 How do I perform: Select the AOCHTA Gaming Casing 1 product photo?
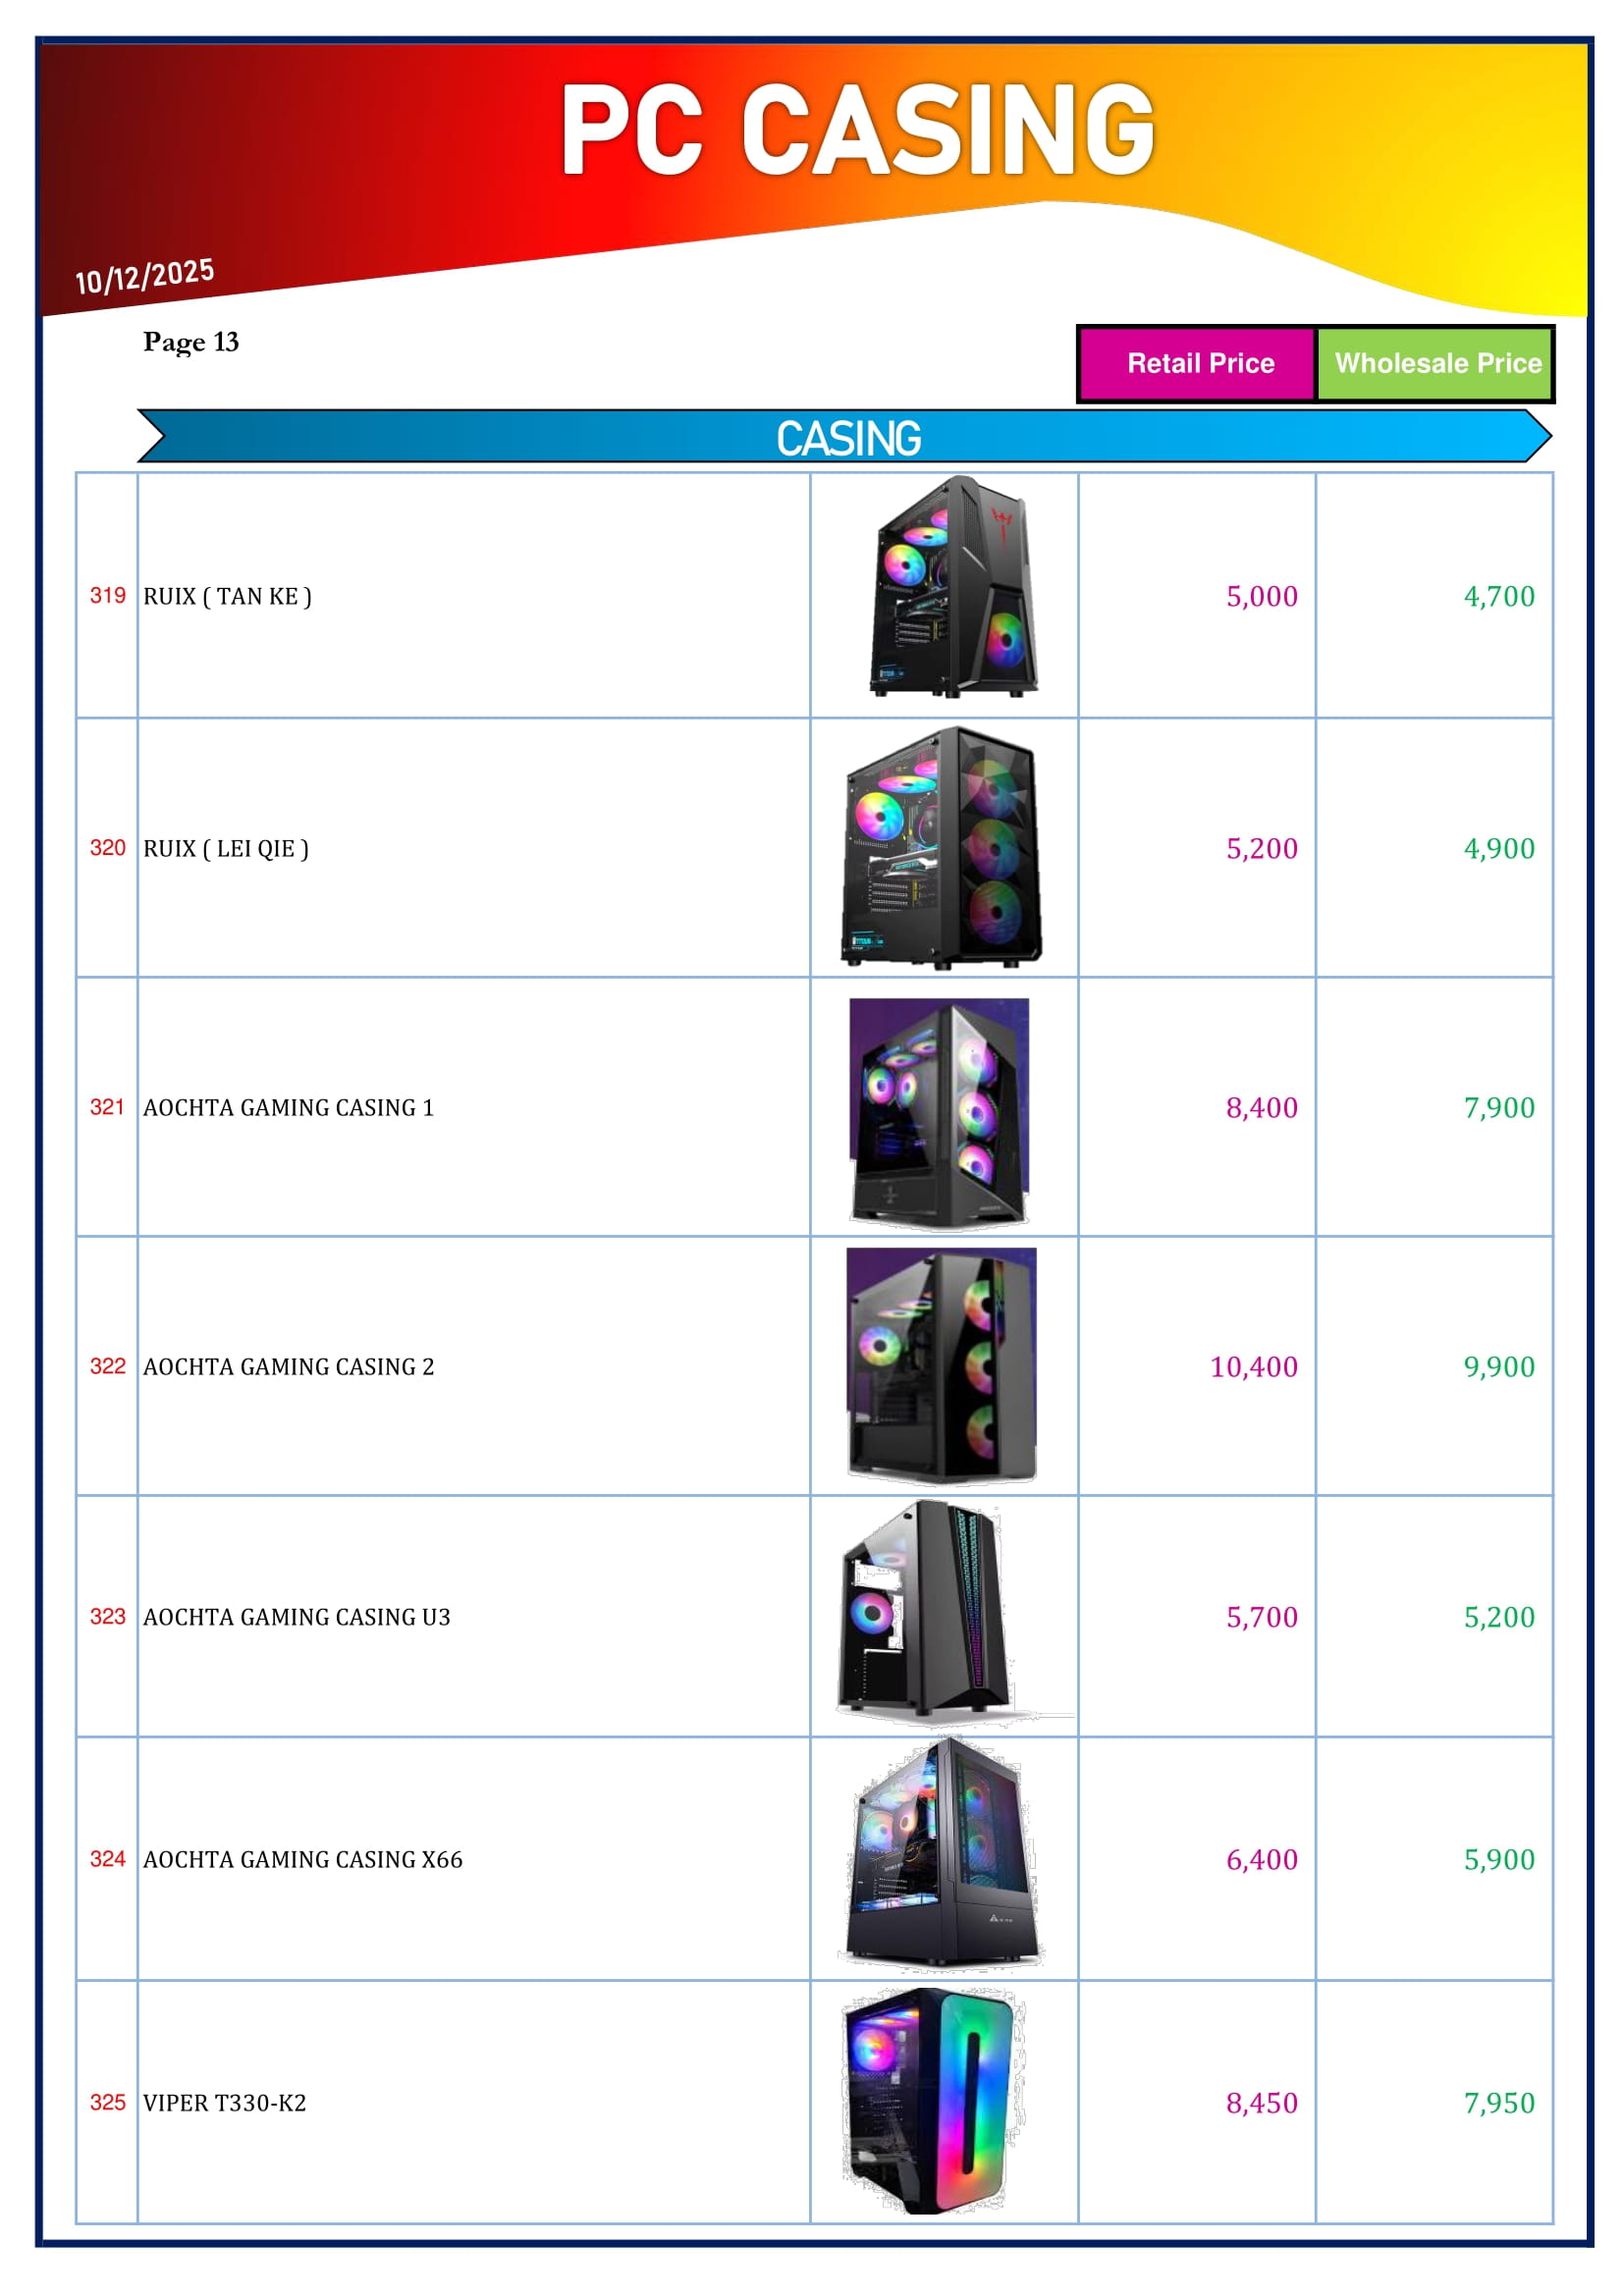[x=939, y=1112]
